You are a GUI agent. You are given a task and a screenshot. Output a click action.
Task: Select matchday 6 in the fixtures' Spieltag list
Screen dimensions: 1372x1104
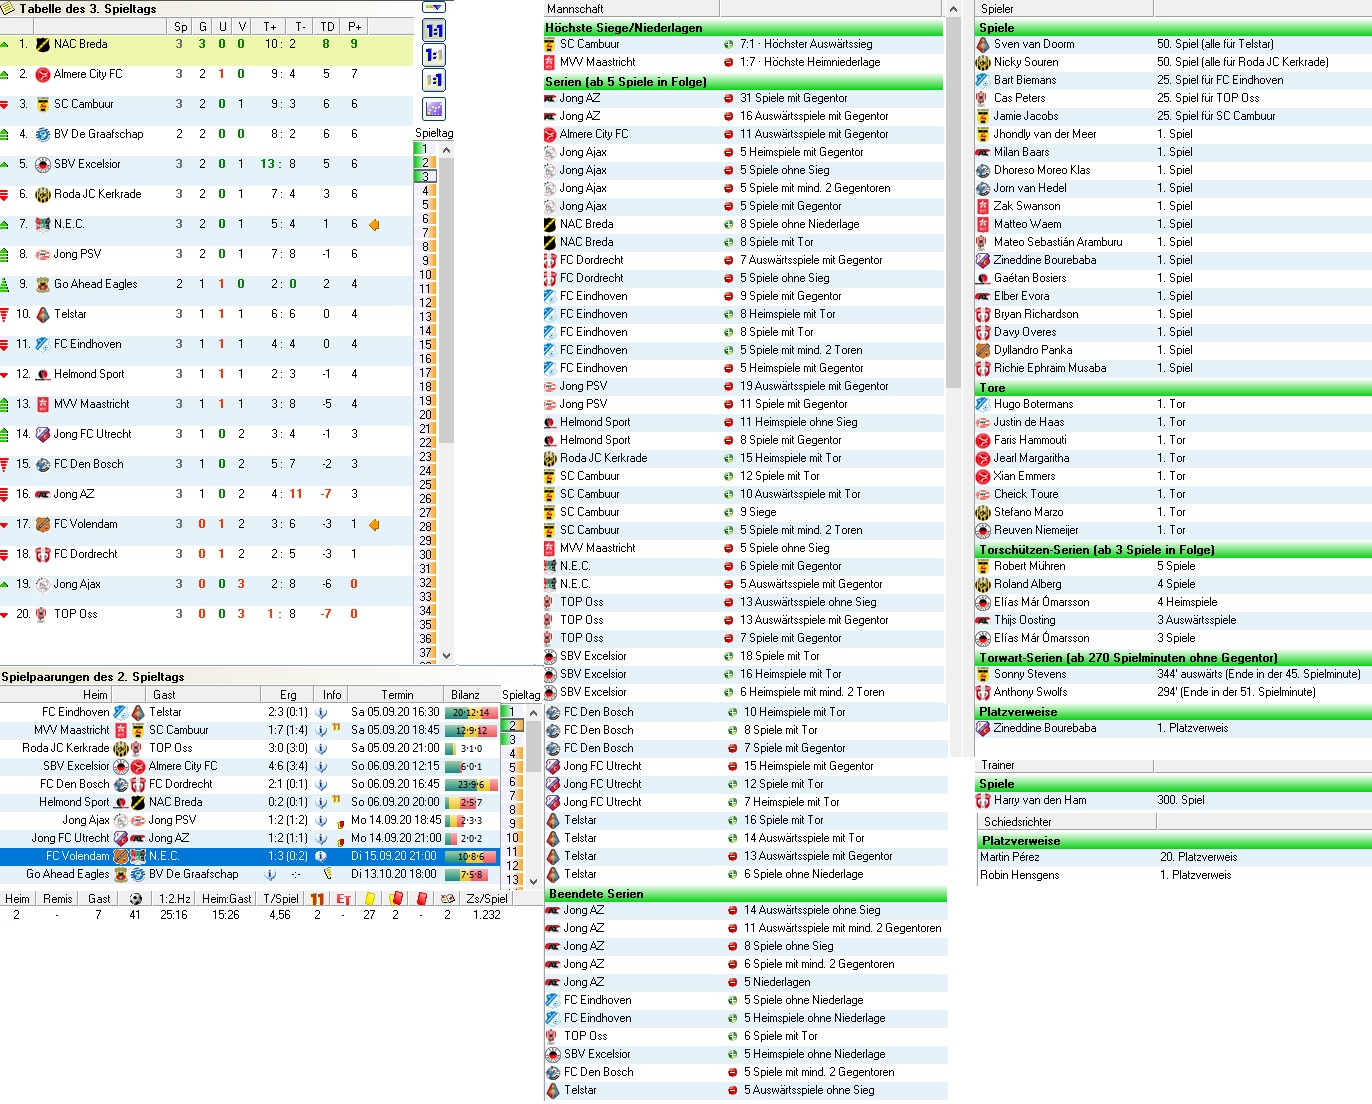[x=513, y=782]
